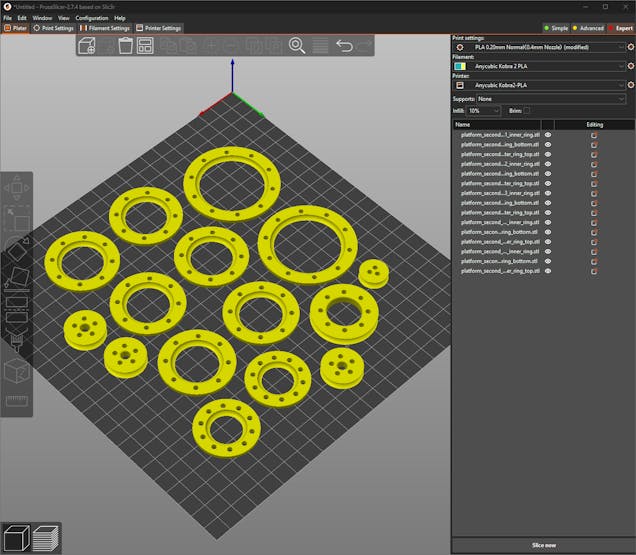636x555 pixels.
Task: Click the Undo arrow in toolbar
Action: [x=344, y=46]
